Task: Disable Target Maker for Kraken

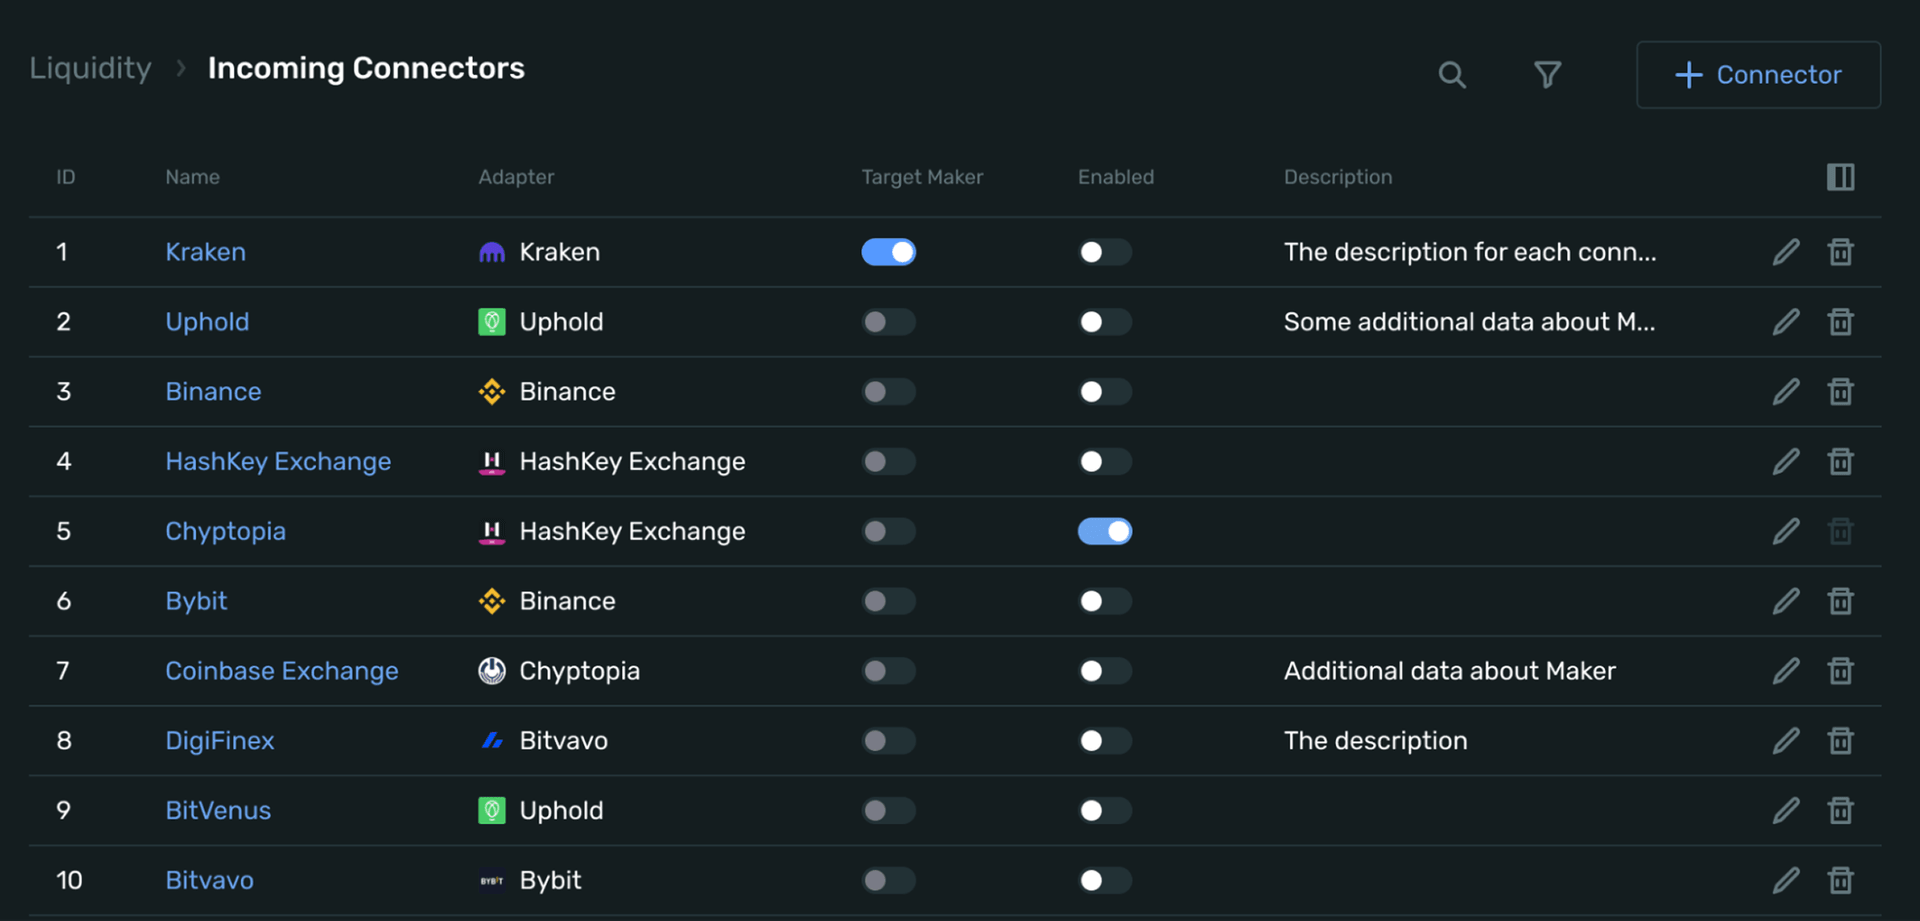Action: tap(889, 252)
